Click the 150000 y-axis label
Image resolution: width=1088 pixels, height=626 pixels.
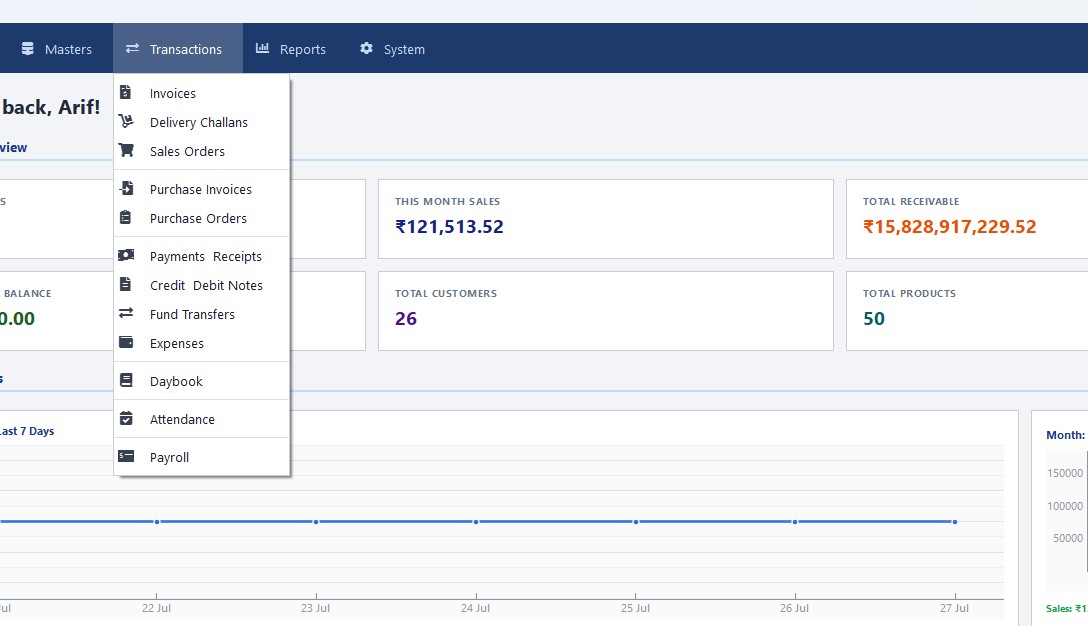1065,473
